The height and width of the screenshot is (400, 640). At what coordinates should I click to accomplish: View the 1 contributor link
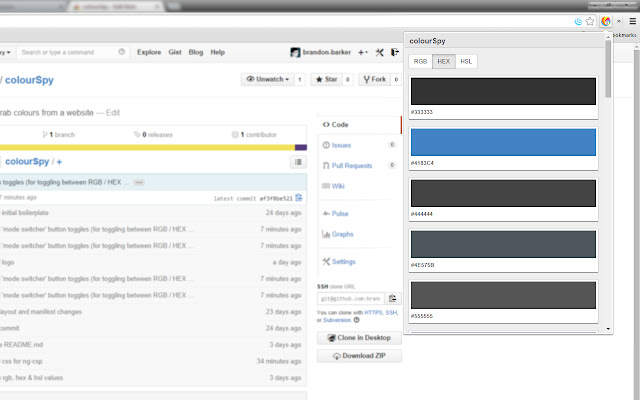(254, 135)
